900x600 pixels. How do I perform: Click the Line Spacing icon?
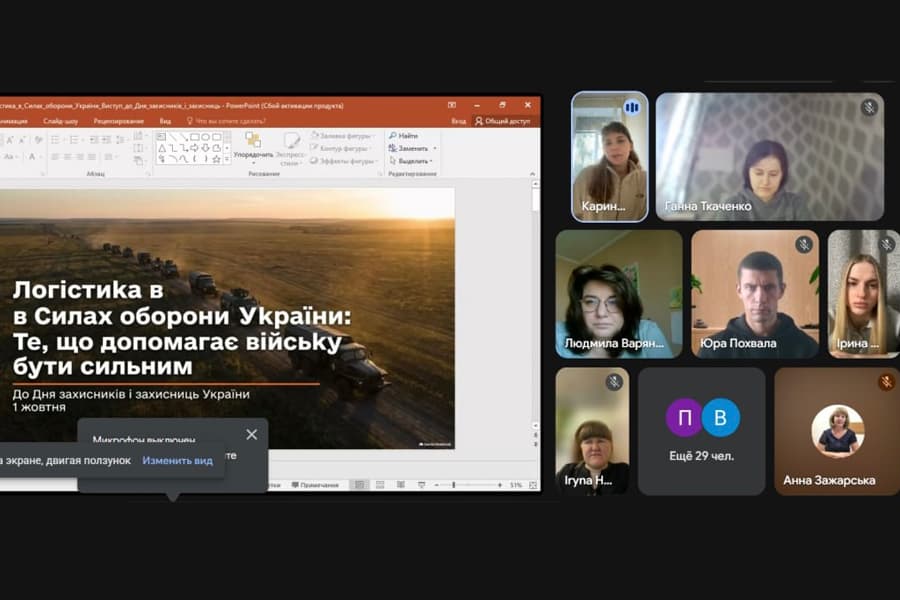(x=121, y=140)
